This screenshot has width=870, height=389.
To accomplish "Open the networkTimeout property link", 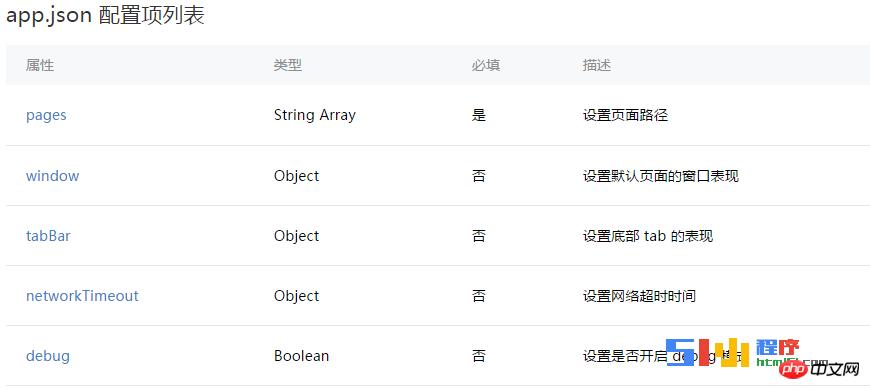I will tap(82, 296).
